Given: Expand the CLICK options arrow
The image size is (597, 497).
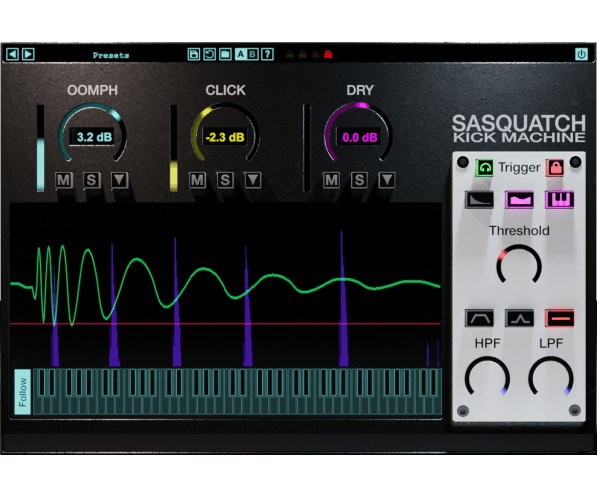Looking at the screenshot, I should [253, 180].
